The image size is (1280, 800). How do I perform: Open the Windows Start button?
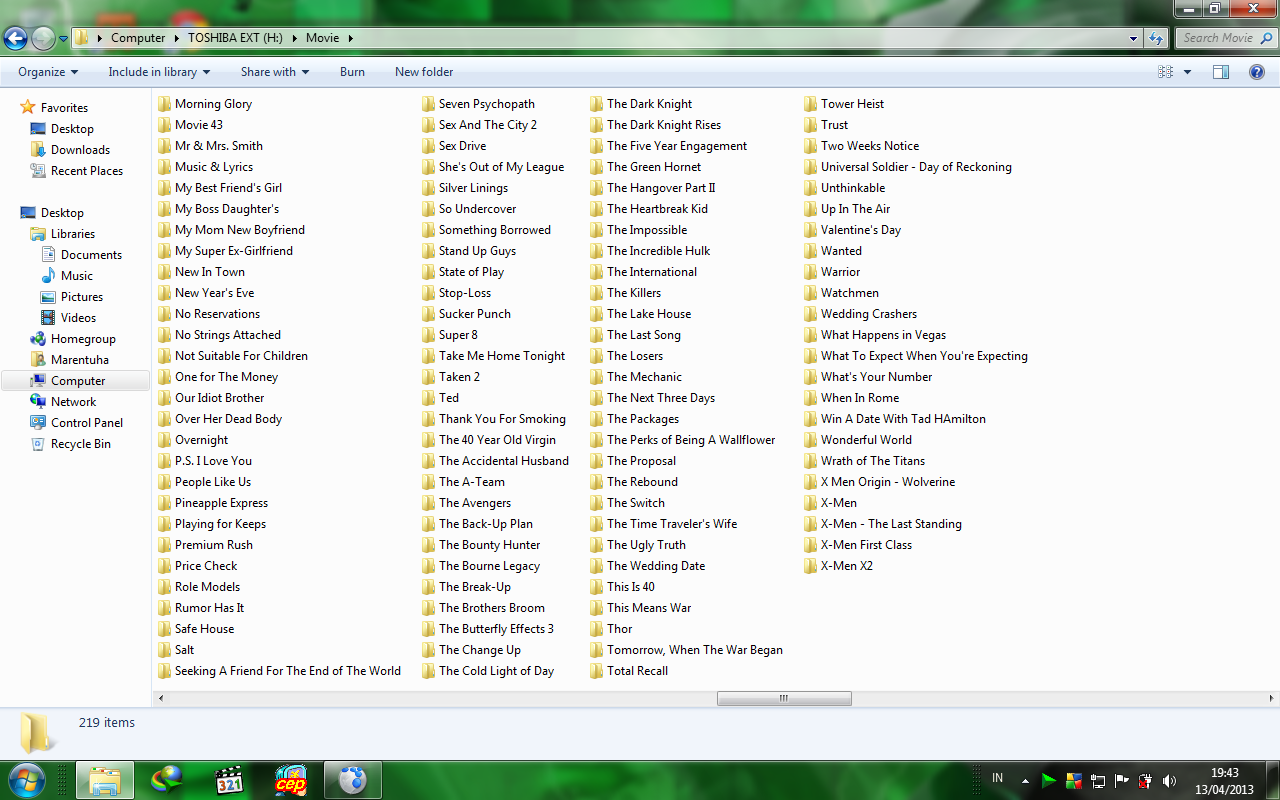coord(27,780)
